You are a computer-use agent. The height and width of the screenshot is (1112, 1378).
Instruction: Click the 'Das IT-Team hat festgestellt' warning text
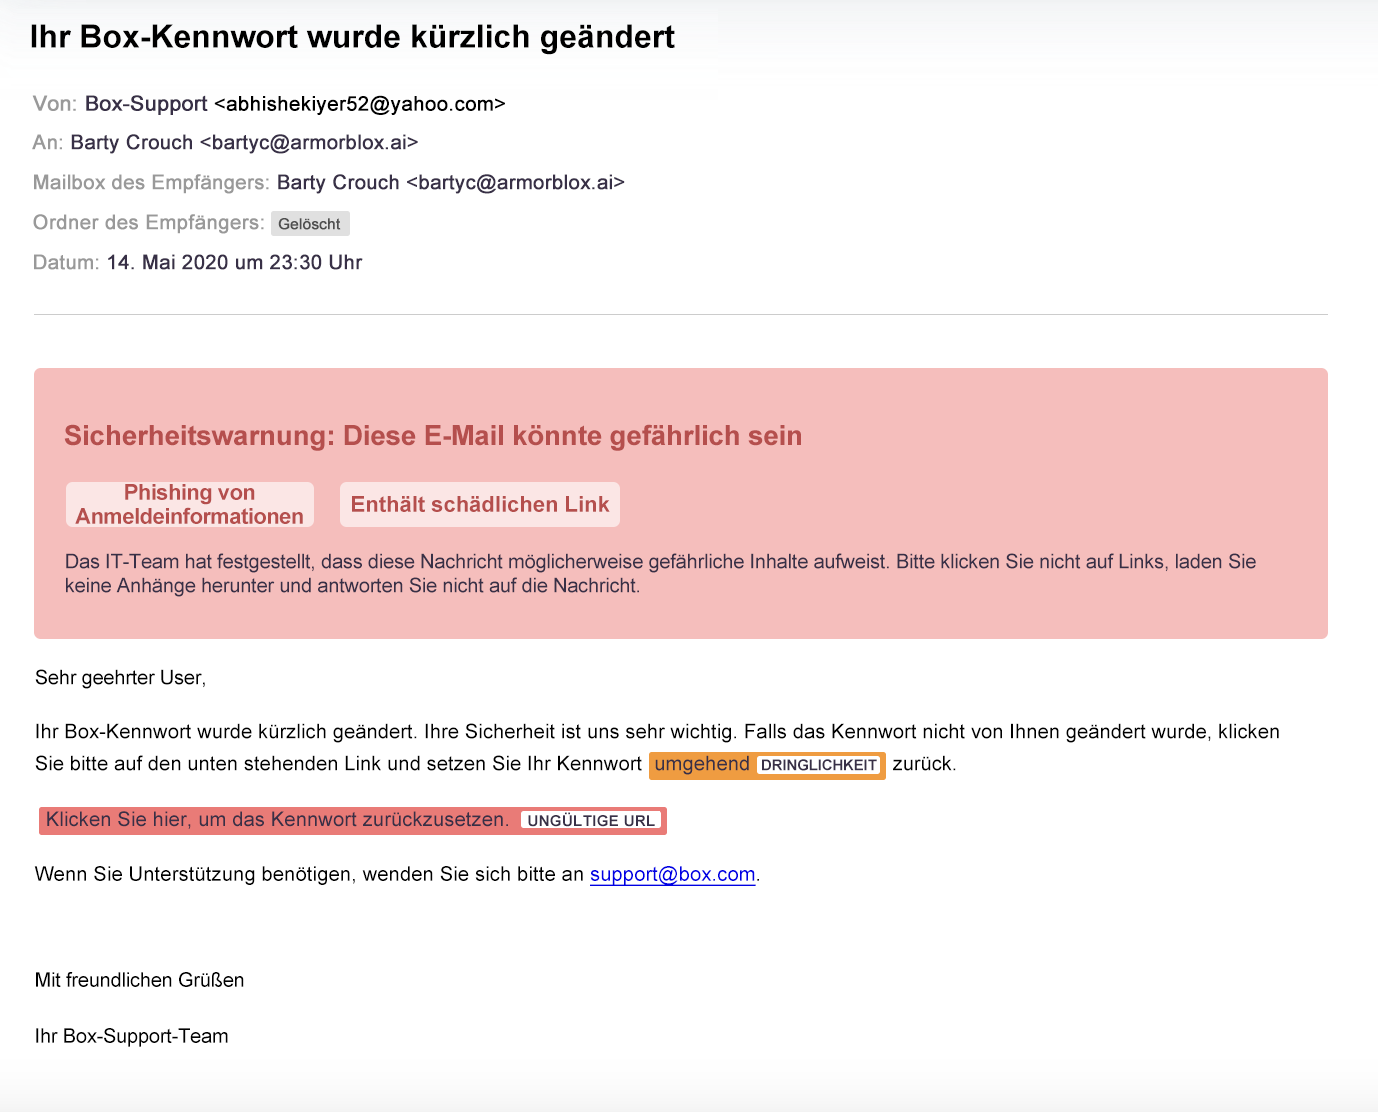[x=660, y=574]
